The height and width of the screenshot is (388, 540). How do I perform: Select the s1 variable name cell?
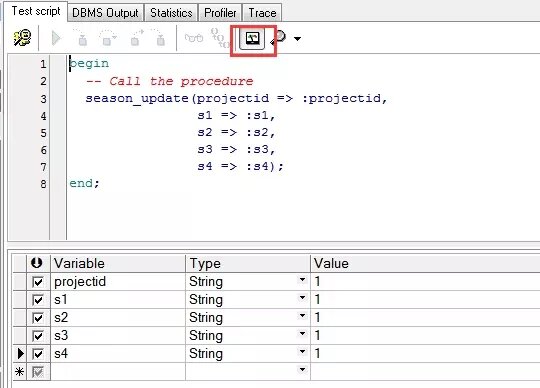click(x=118, y=300)
